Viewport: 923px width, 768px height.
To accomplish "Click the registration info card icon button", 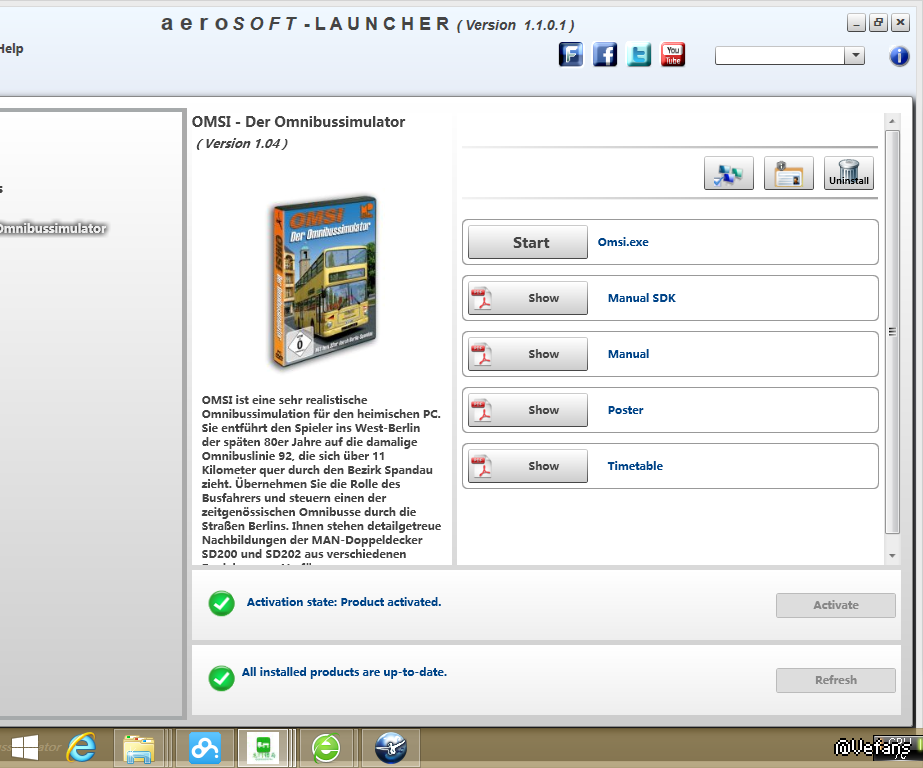I will click(x=788, y=173).
